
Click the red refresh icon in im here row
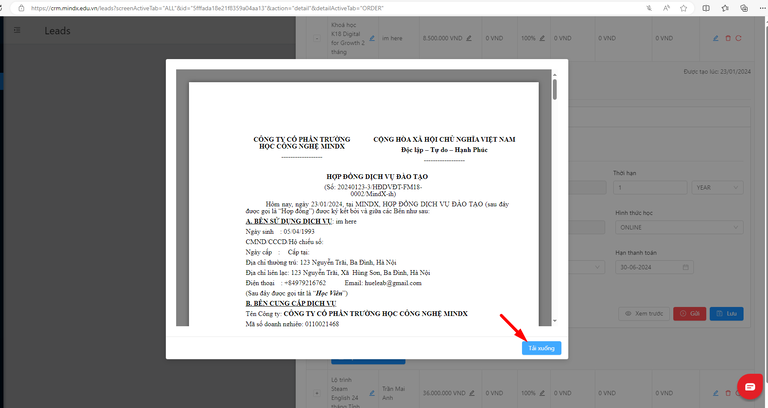(738, 38)
